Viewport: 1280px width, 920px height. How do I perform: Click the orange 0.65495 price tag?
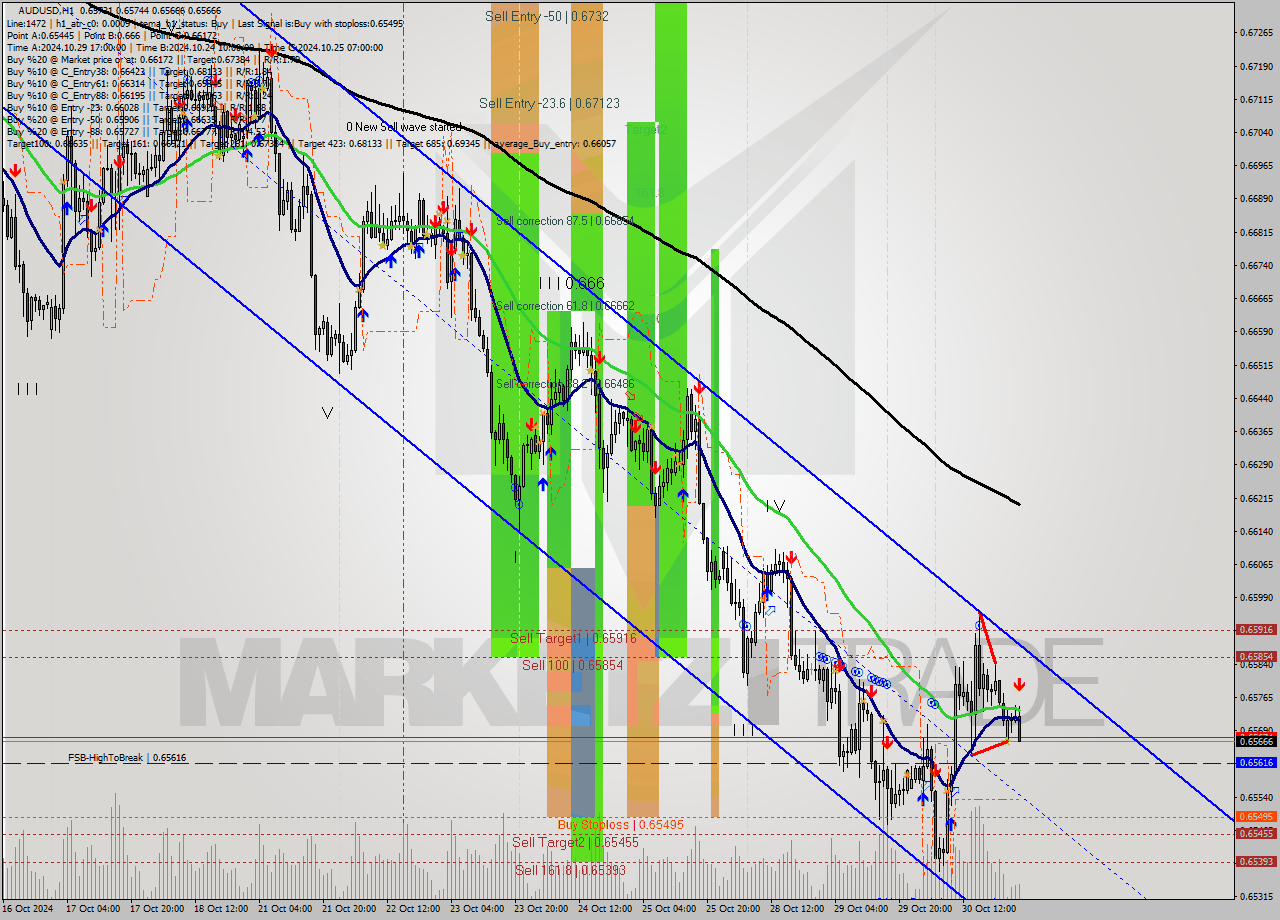pyautogui.click(x=1256, y=817)
